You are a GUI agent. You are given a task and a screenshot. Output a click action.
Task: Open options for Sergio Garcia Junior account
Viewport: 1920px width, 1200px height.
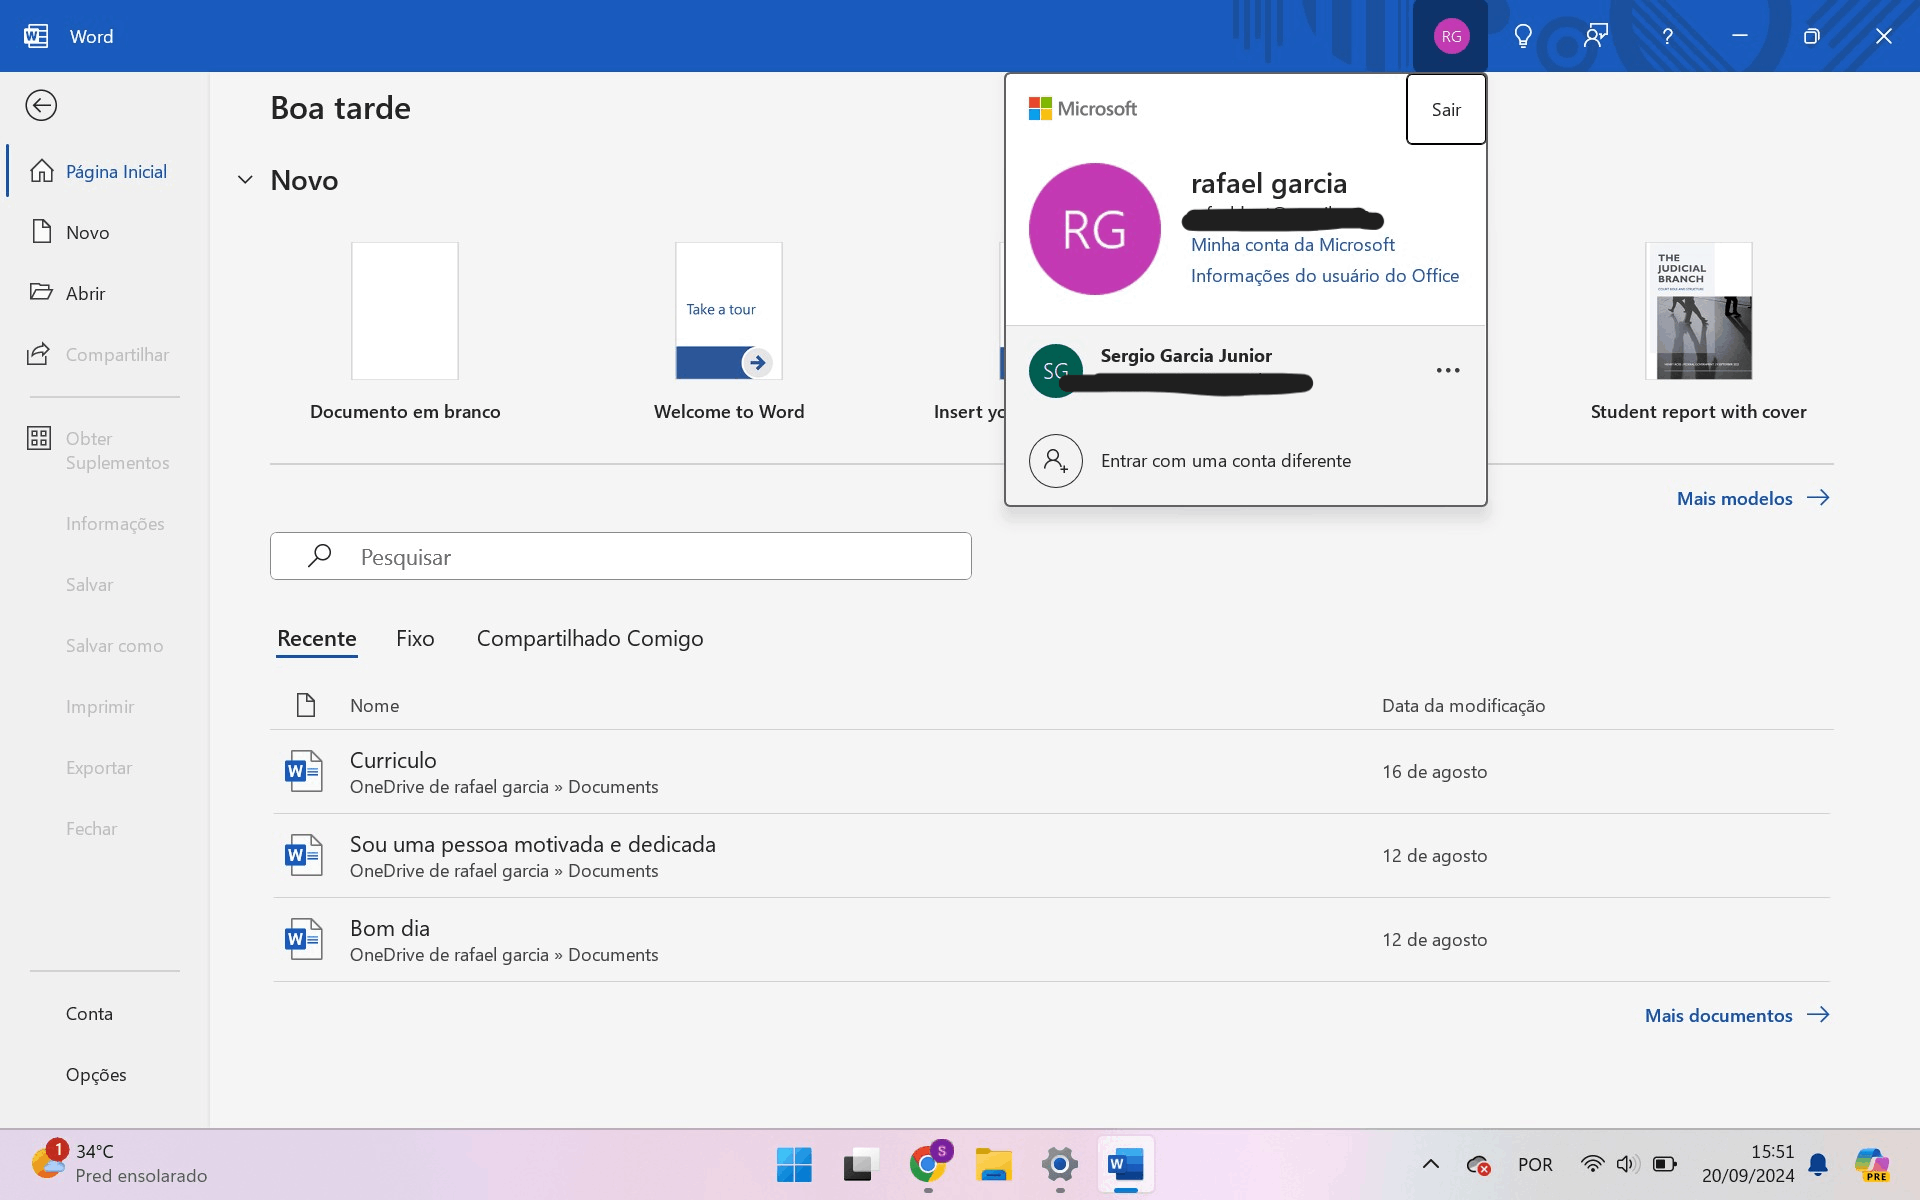(1448, 370)
